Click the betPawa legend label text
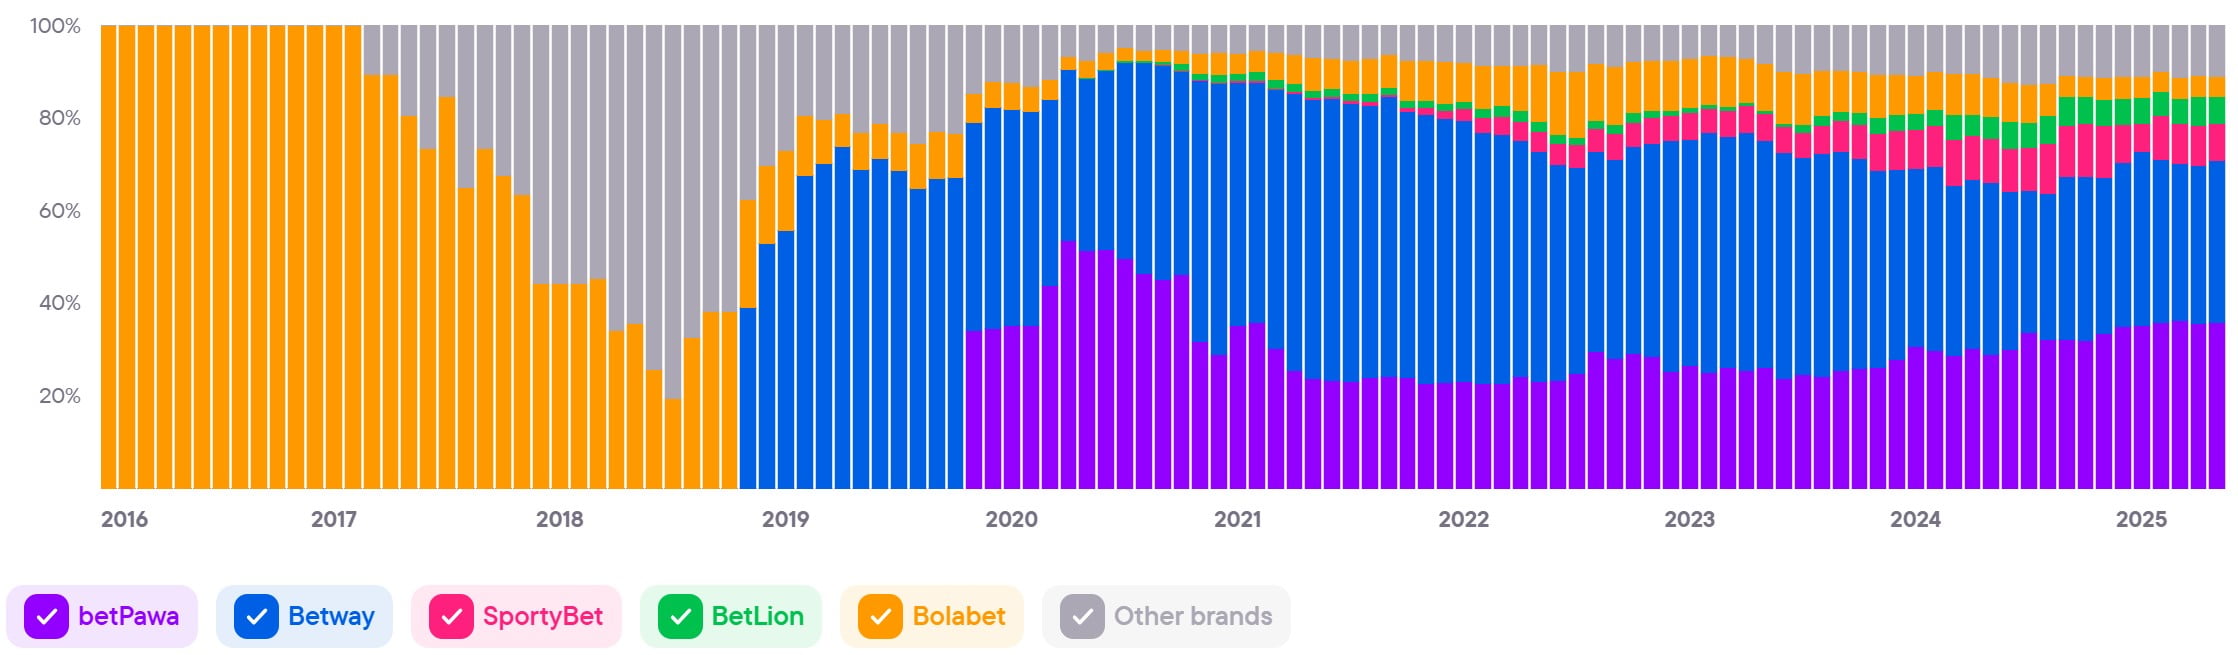2238x655 pixels. coord(128,616)
